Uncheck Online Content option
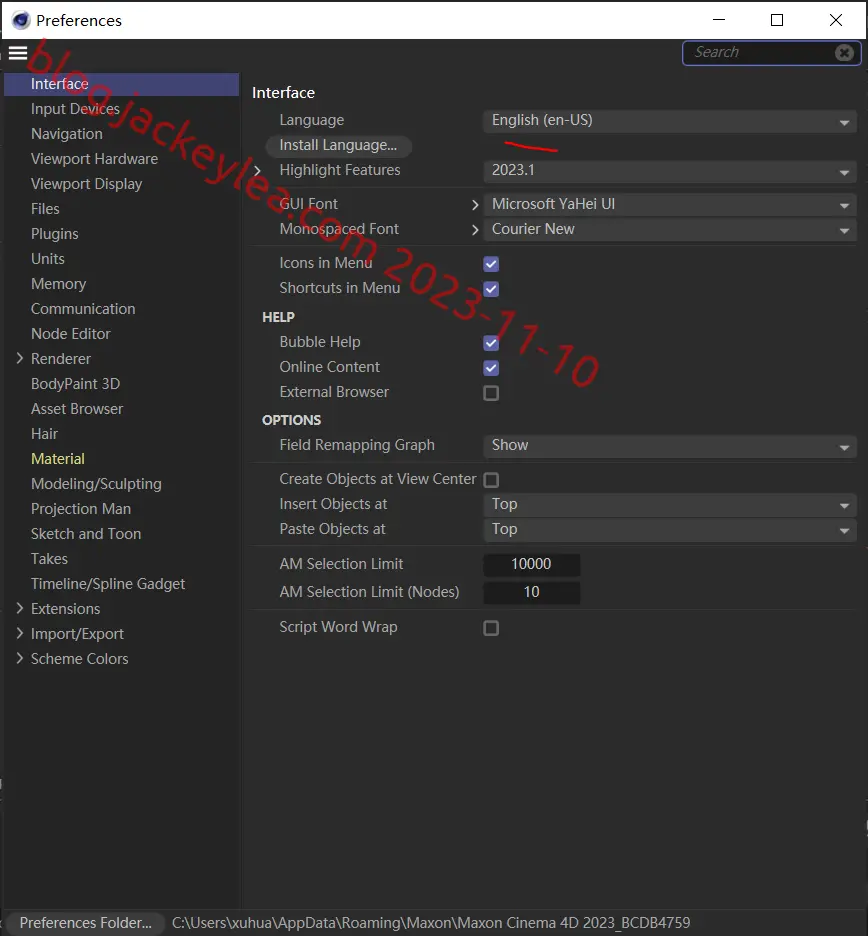 click(491, 368)
